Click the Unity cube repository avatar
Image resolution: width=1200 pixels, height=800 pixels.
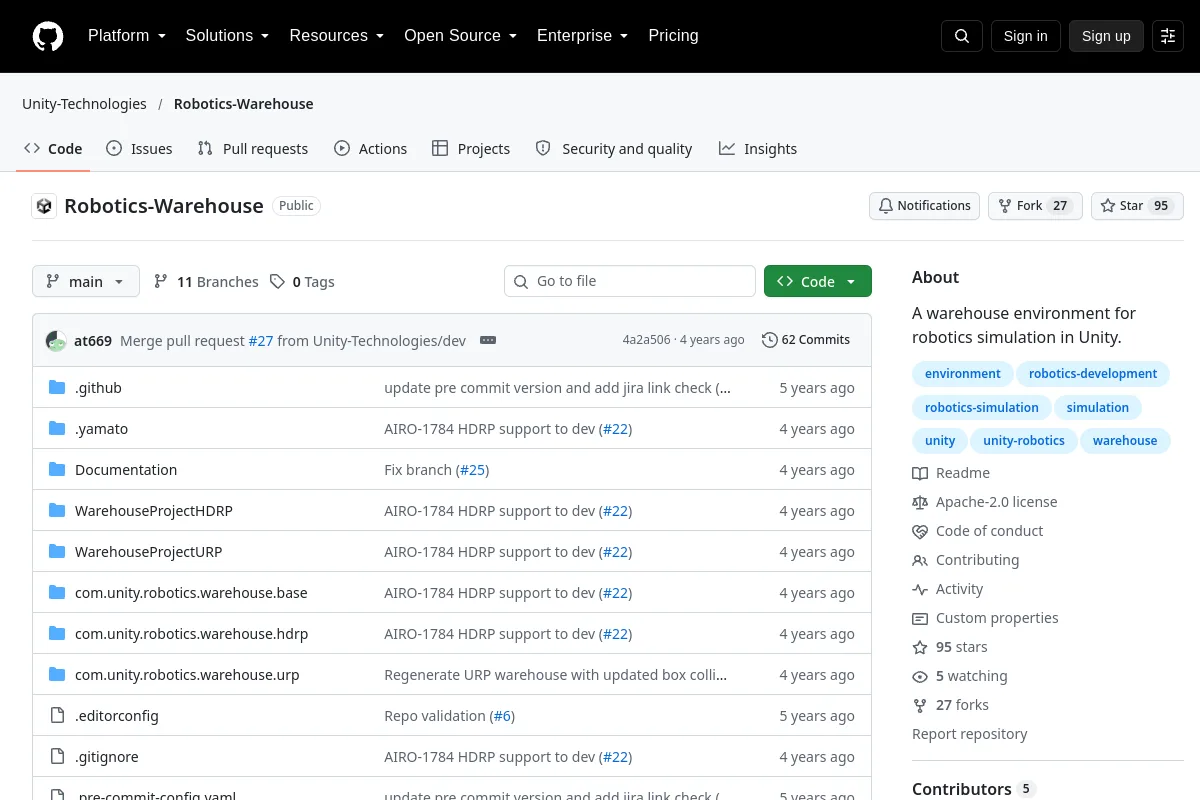pos(44,206)
